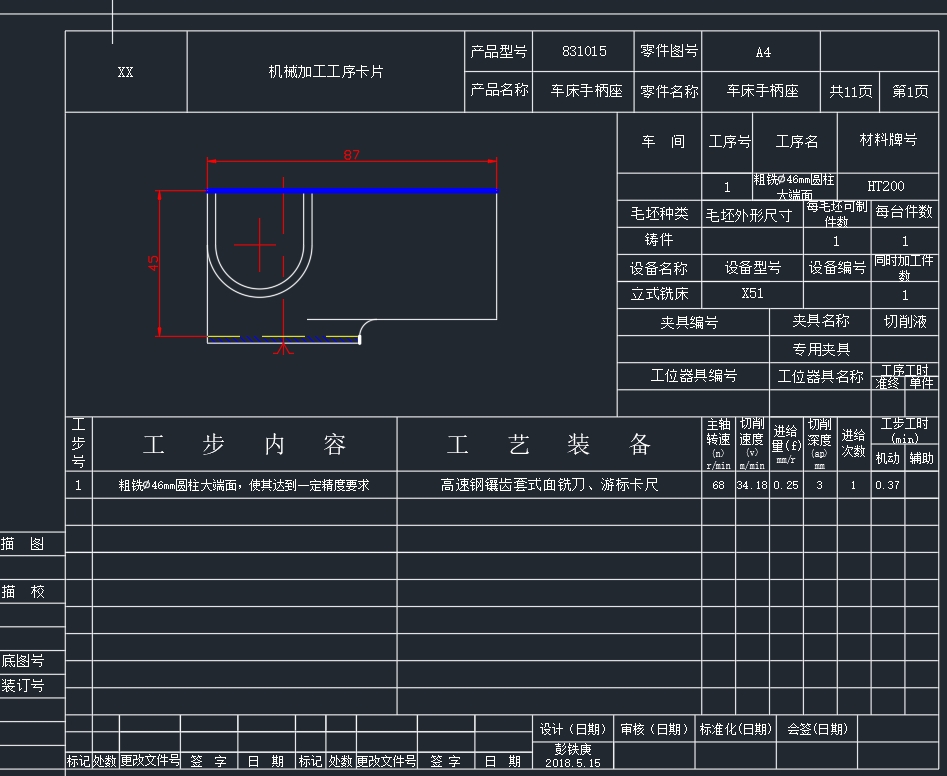Click the 共11页 page count text

850,91
